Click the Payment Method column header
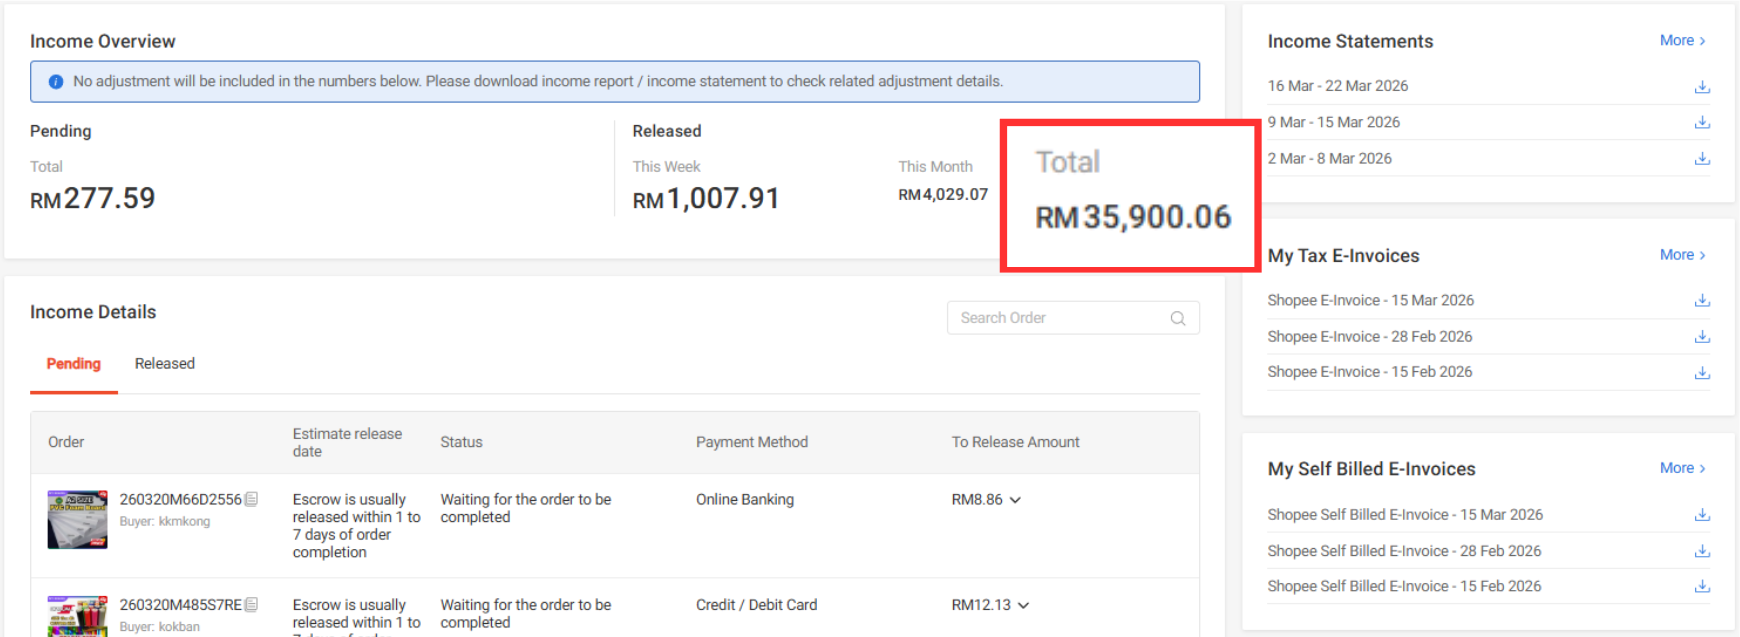This screenshot has width=1740, height=637. click(752, 442)
